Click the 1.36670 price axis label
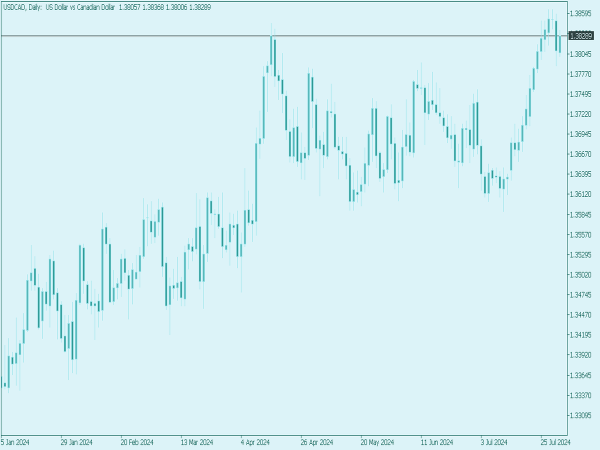Image resolution: width=600 pixels, height=450 pixels. (580, 154)
